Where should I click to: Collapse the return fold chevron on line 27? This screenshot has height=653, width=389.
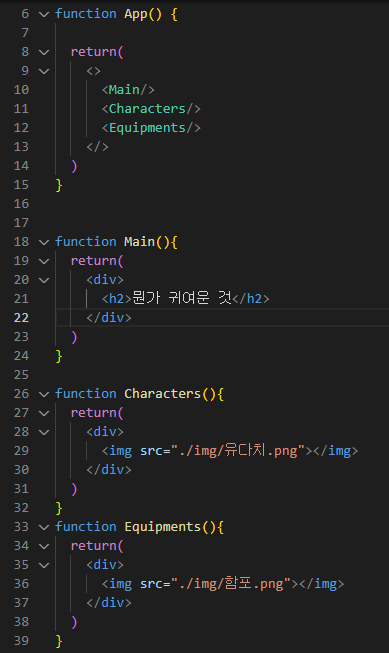(x=44, y=413)
